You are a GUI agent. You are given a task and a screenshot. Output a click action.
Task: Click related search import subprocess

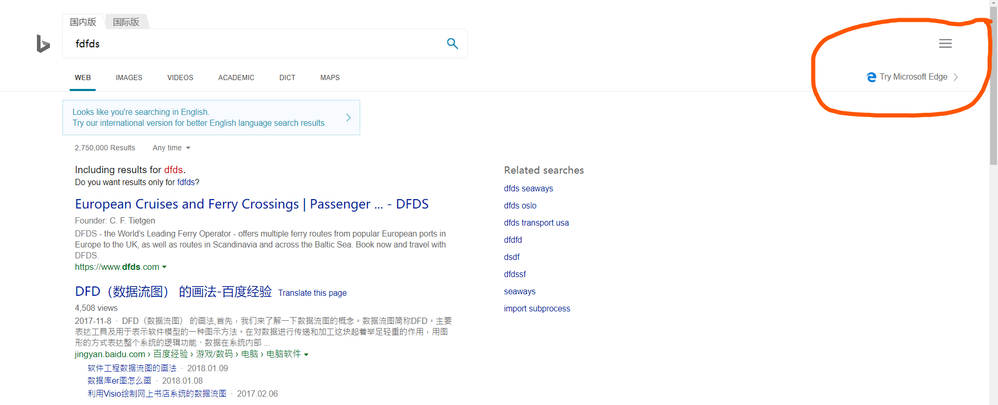coord(537,308)
